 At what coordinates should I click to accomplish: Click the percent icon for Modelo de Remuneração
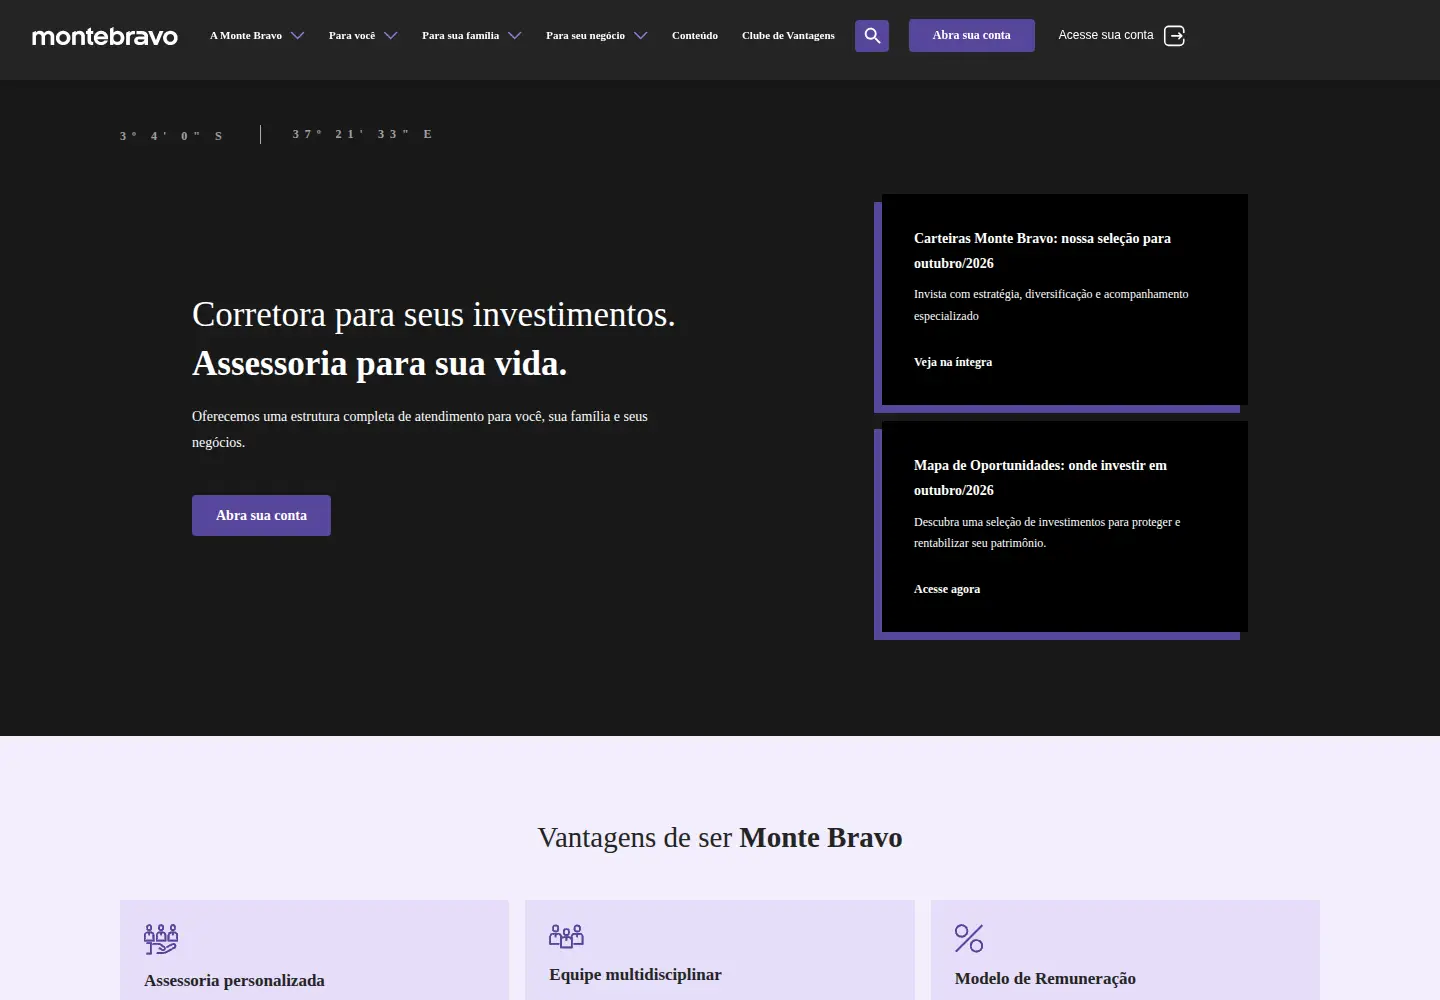[969, 938]
